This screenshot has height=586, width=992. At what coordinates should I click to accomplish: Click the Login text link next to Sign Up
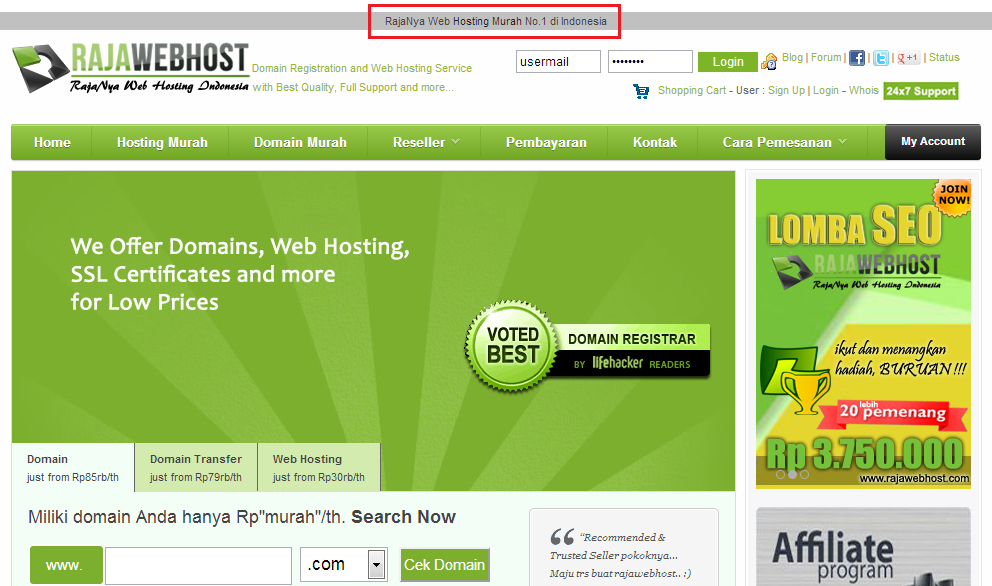point(826,90)
